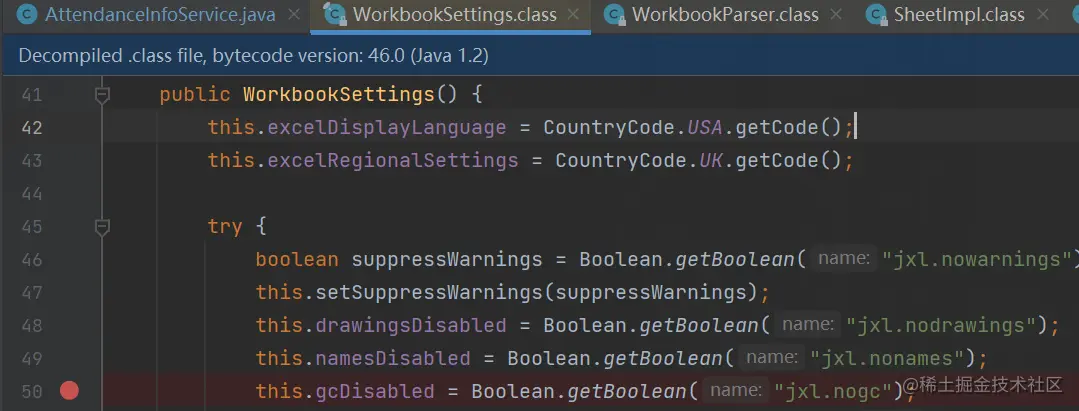The image size is (1079, 411).
Task: Collapse the try block fold at line 45
Action: click(x=103, y=226)
